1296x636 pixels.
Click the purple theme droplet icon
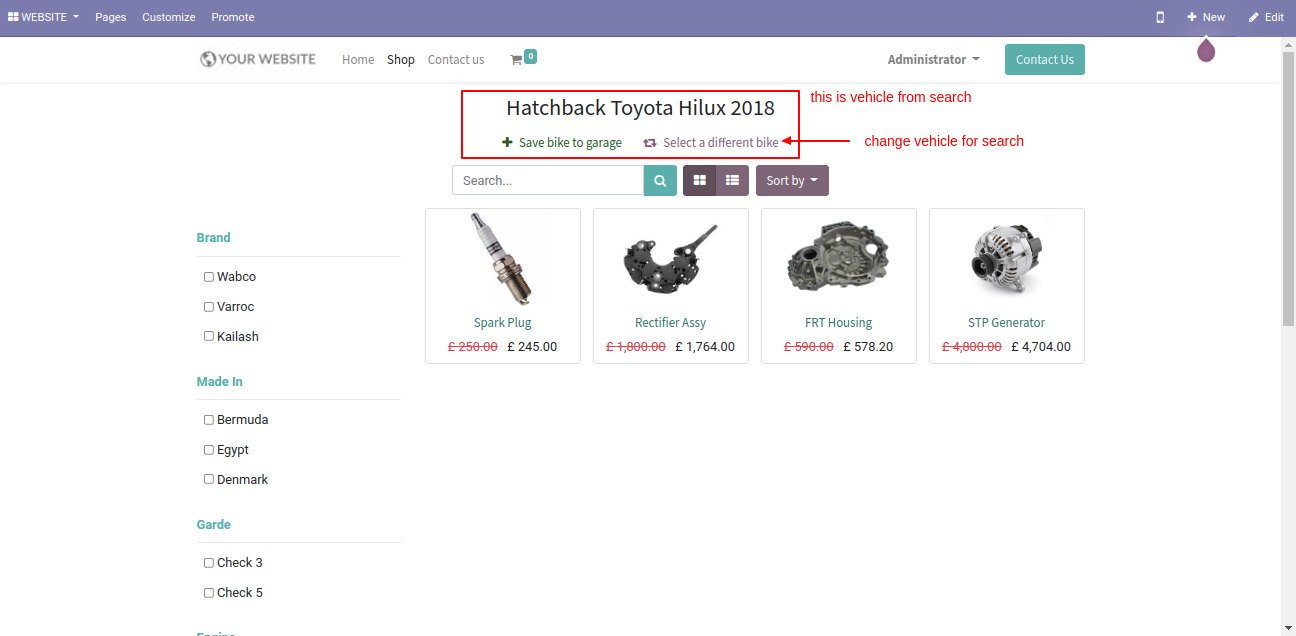point(1206,50)
